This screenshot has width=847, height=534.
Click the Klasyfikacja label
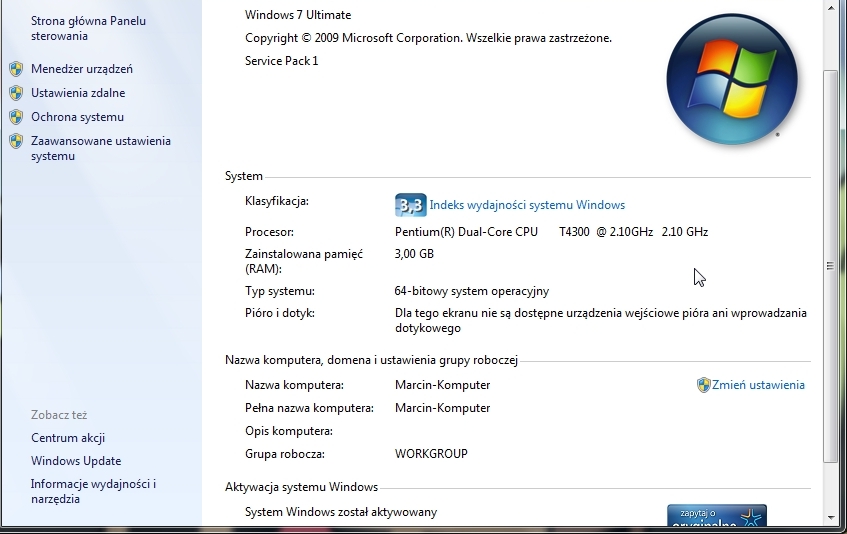click(277, 201)
